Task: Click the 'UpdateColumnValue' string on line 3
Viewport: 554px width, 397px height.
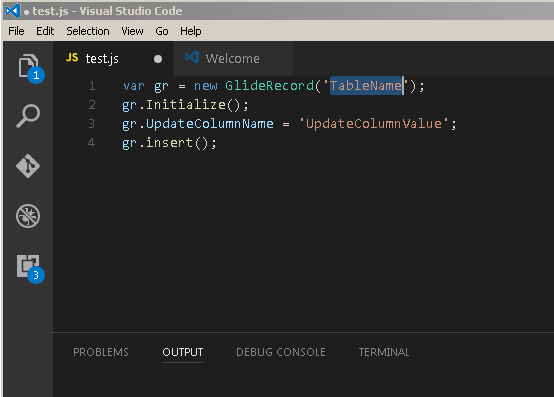Action: [373, 124]
